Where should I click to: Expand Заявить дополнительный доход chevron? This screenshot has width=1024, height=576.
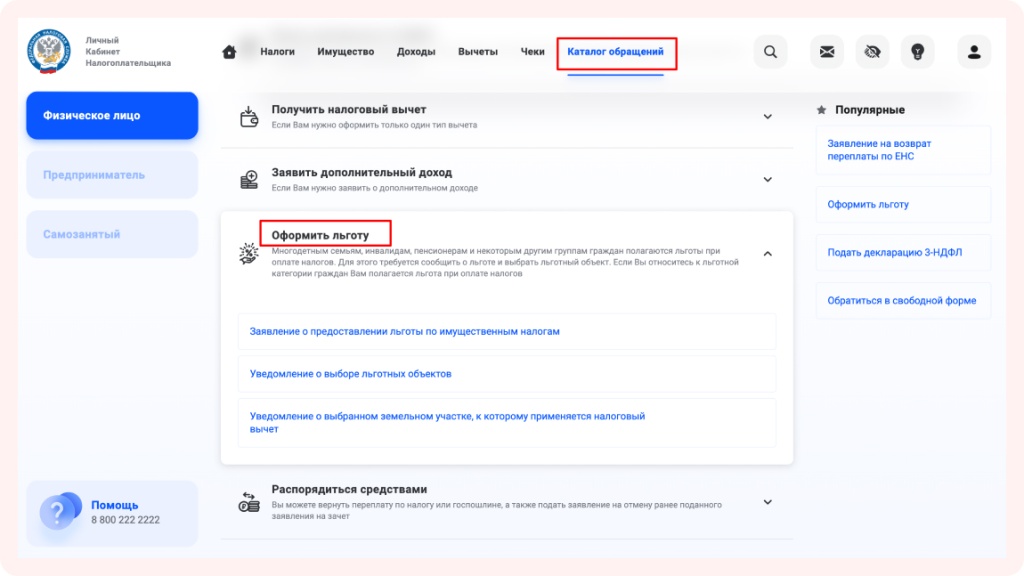point(767,180)
